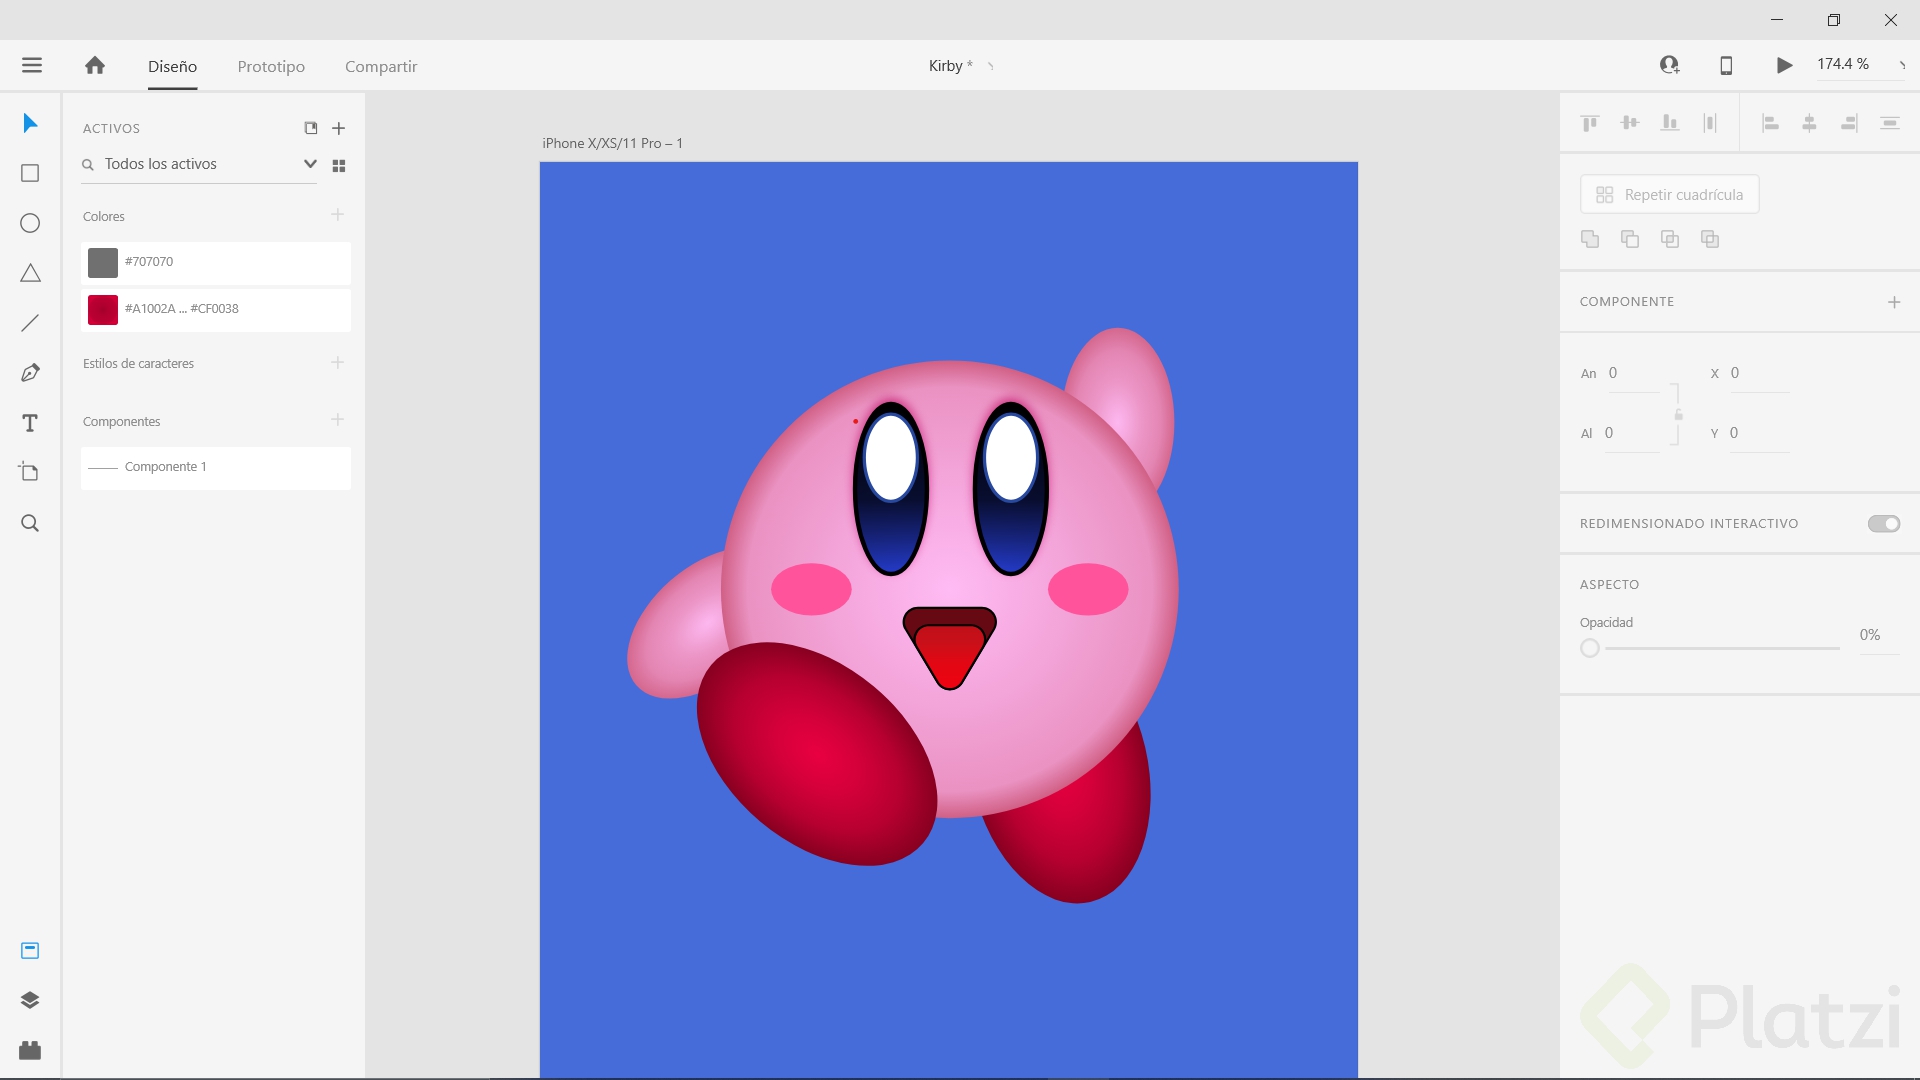Activate the Zoom tool
The width and height of the screenshot is (1920, 1080).
[x=30, y=523]
